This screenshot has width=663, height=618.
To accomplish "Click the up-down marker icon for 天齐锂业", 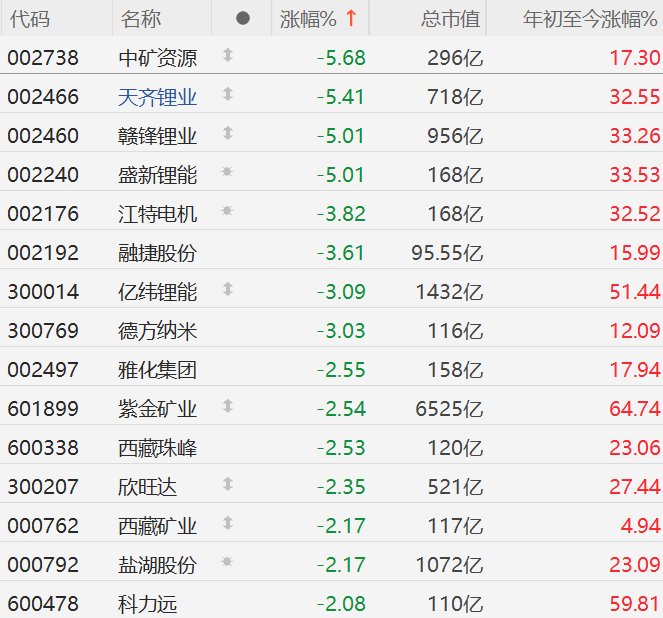I will click(228, 94).
